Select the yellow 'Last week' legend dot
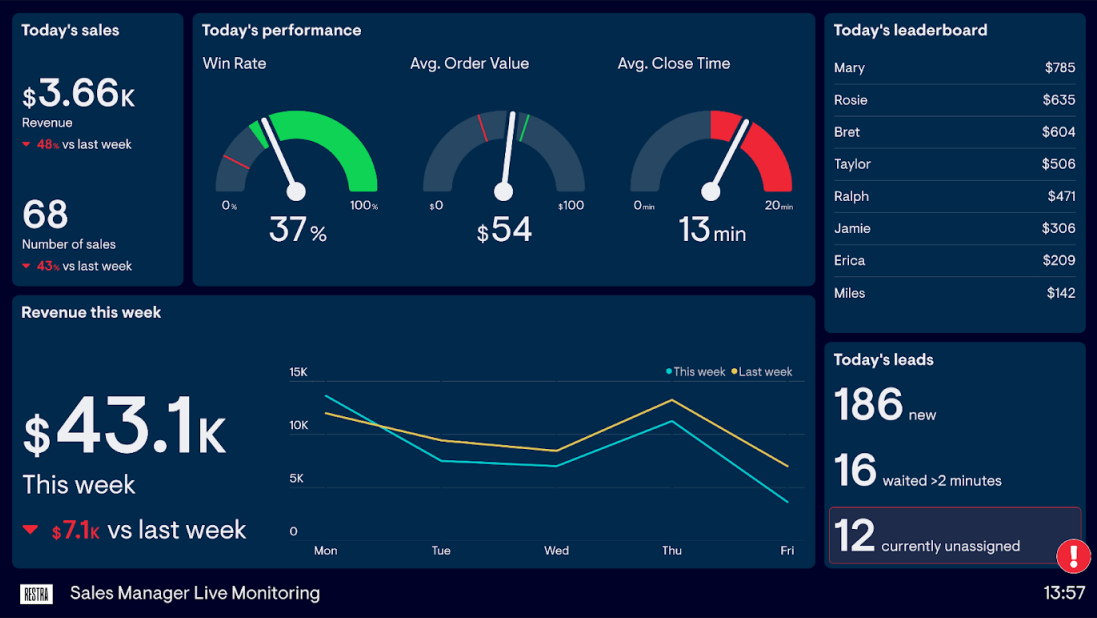 pos(734,372)
